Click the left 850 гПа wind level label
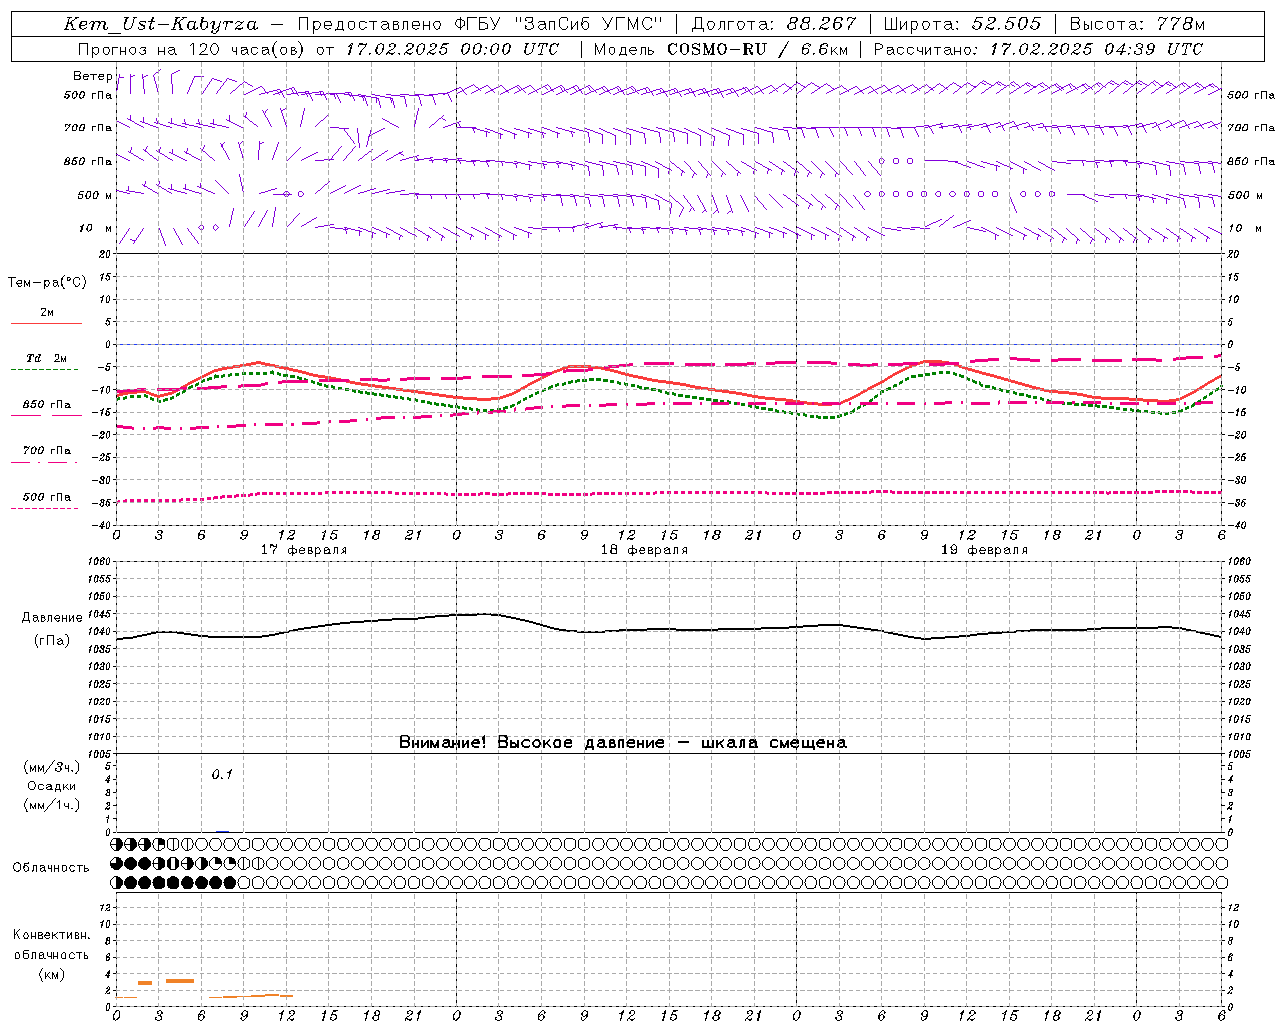 click(x=88, y=161)
